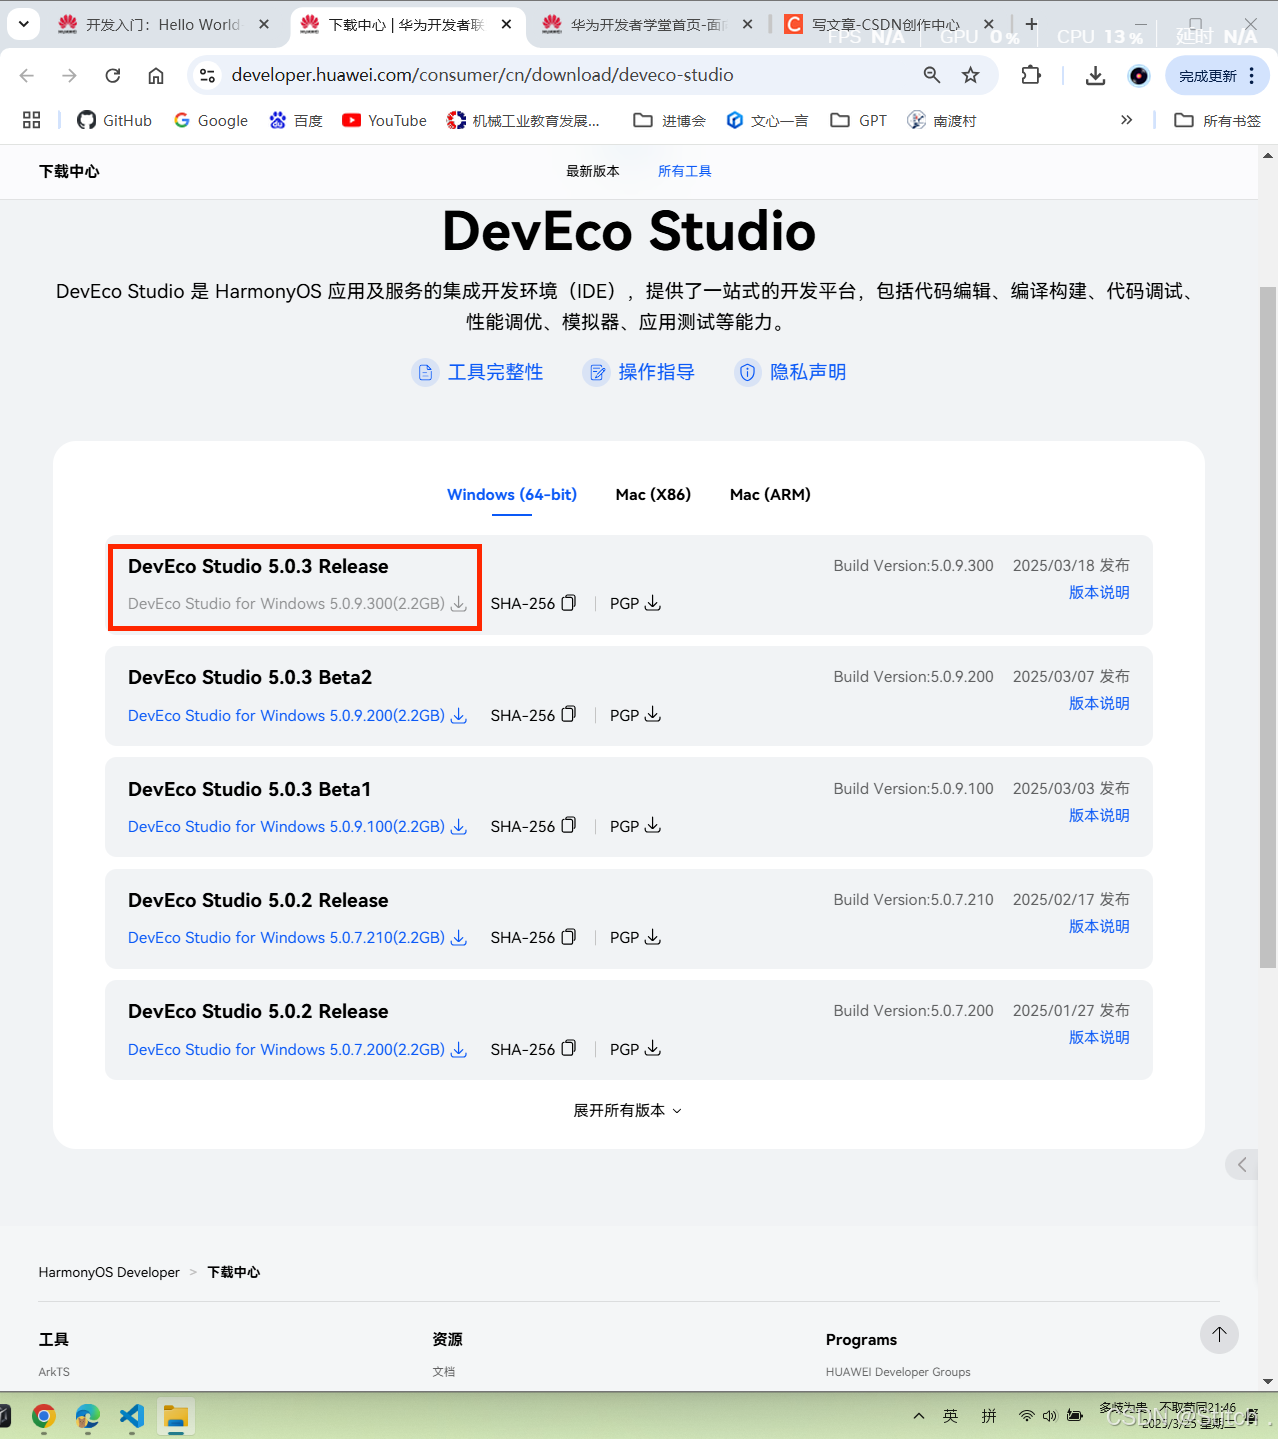This screenshot has height=1439, width=1278.
Task: Download PGP for build 5.0.9.300
Action: point(652,603)
